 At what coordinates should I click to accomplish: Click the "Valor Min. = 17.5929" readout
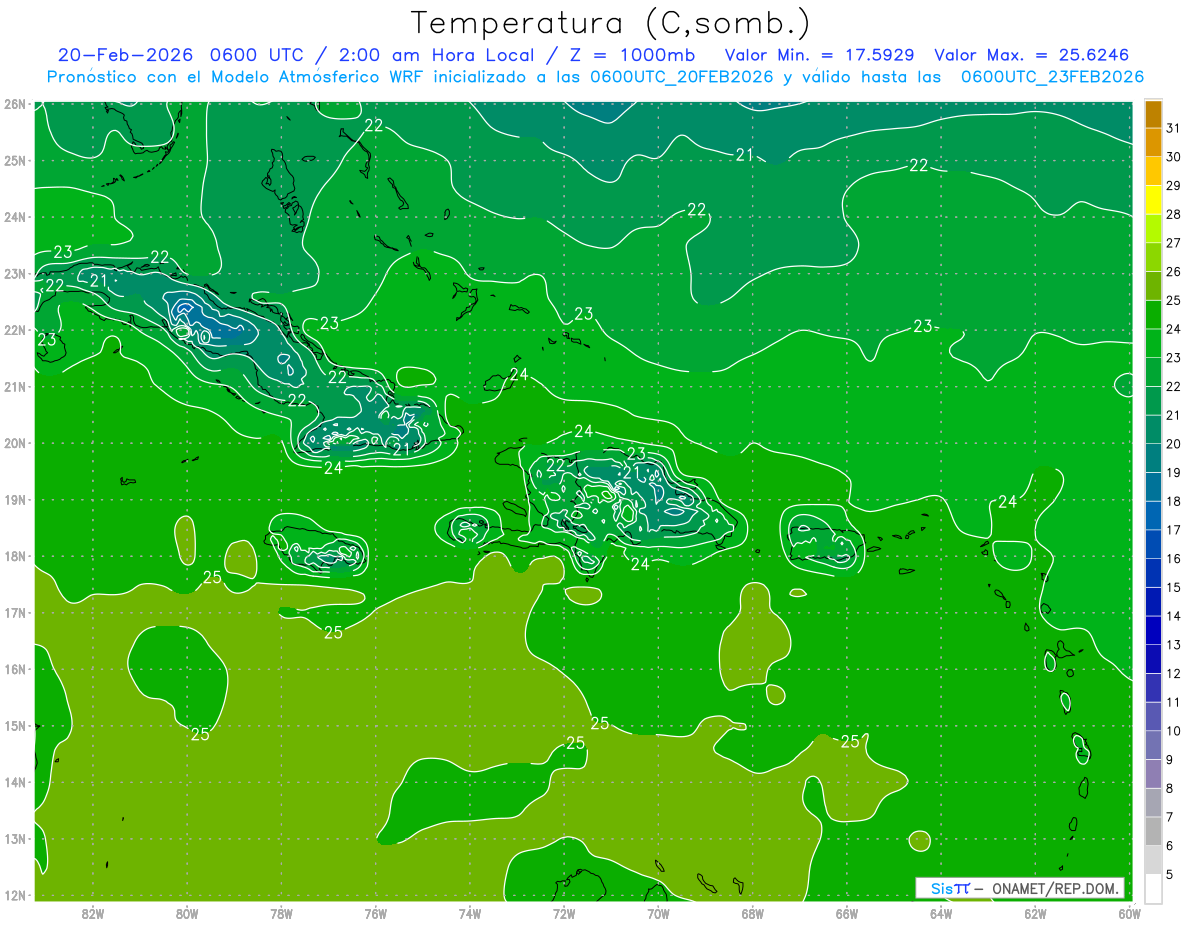point(821,55)
